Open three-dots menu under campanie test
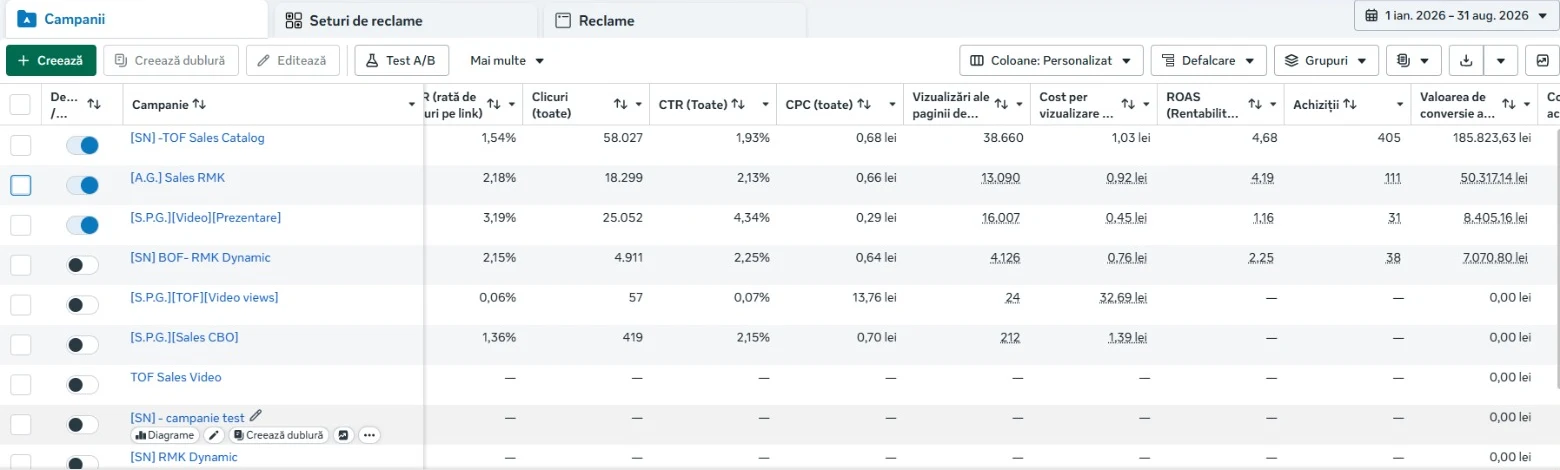The image size is (1560, 470). coord(370,435)
